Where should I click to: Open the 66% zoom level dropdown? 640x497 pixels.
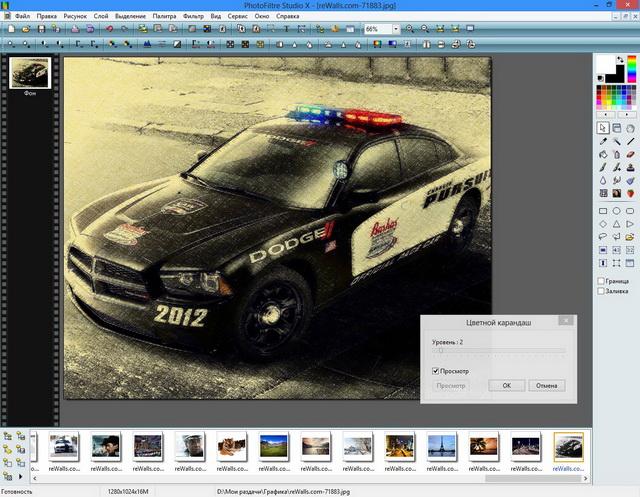(x=396, y=29)
